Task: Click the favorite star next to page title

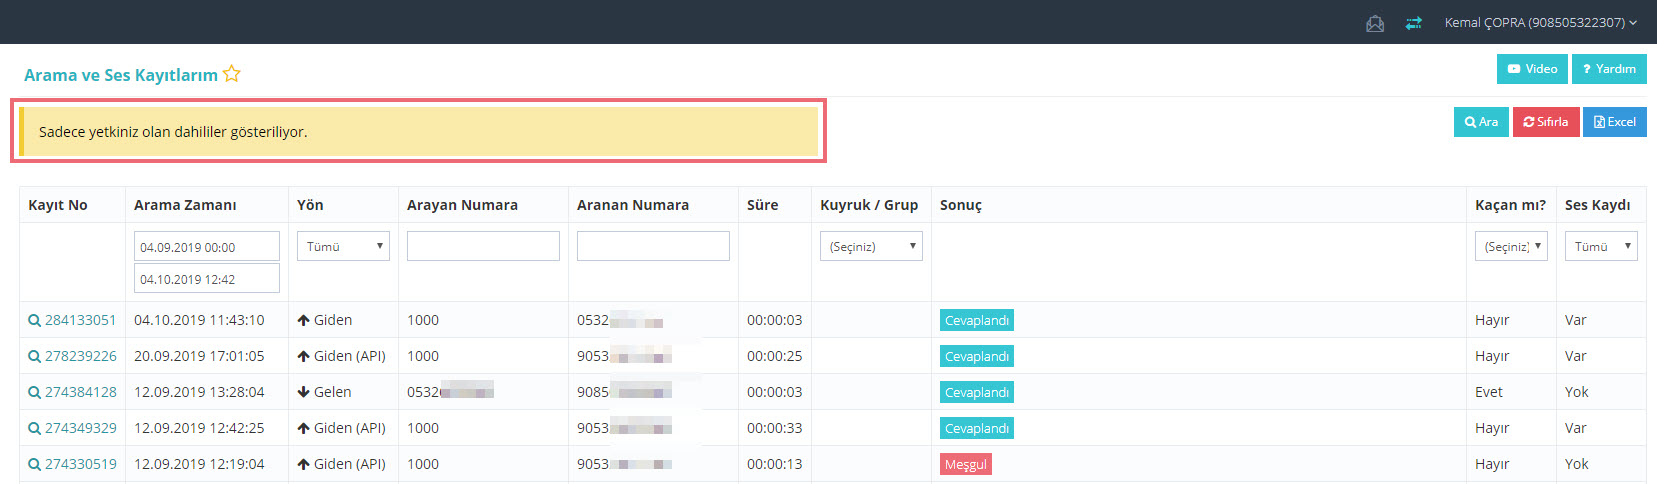Action: click(x=232, y=74)
